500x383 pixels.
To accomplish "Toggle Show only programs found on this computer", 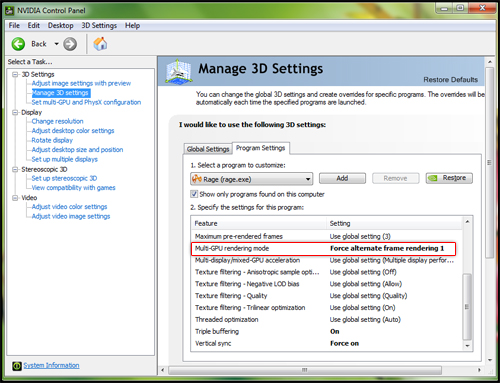I will pyautogui.click(x=194, y=194).
